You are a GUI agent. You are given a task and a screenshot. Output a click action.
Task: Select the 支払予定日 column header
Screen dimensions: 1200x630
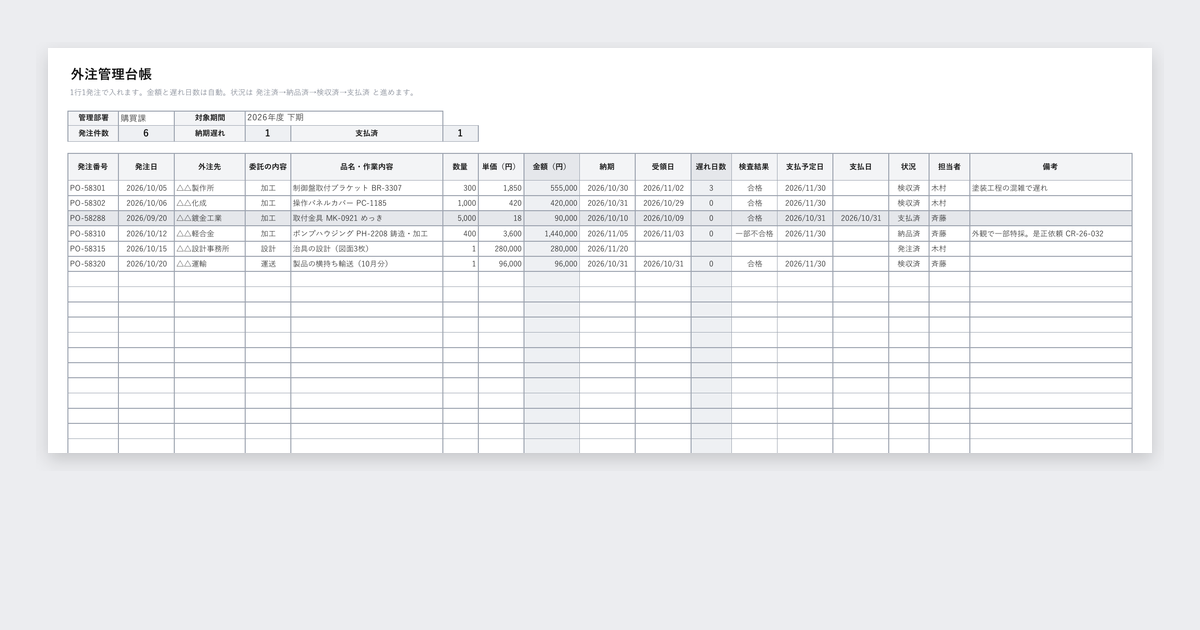point(805,167)
